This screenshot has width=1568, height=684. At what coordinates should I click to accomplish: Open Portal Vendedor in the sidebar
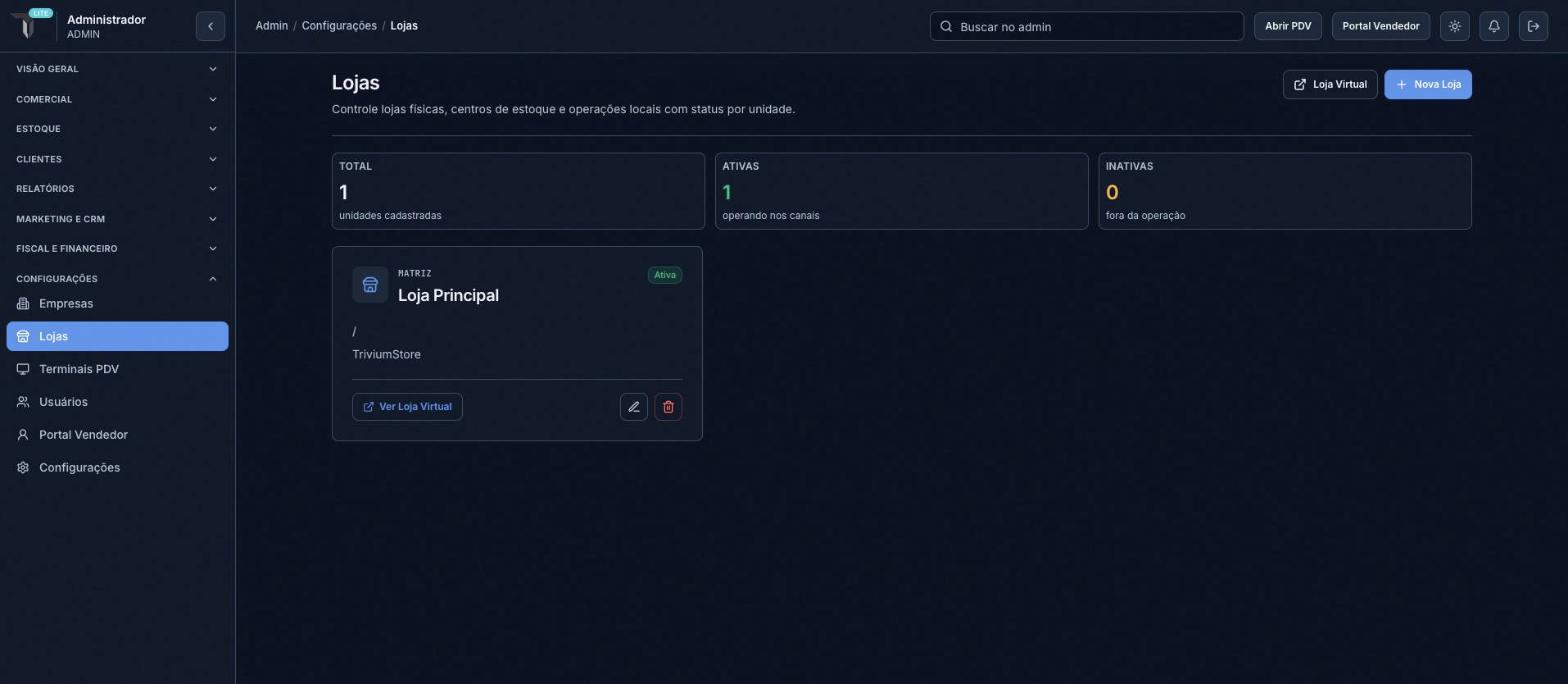click(117, 435)
